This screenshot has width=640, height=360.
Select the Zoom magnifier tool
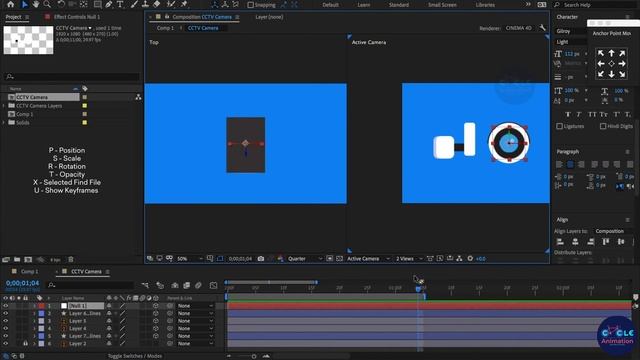click(x=47, y=4)
